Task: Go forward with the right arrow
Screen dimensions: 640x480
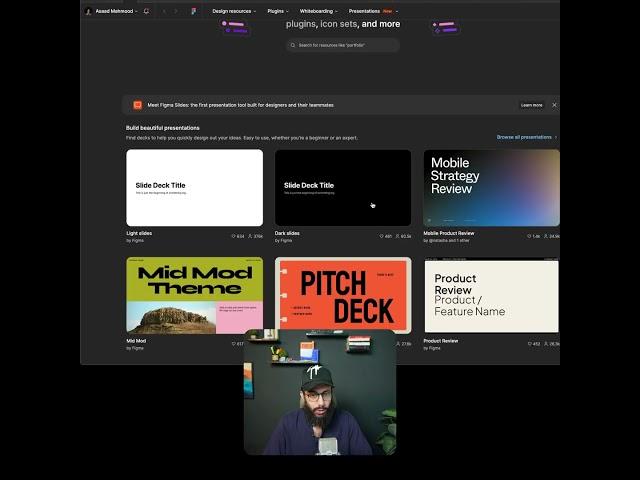Action: (x=176, y=11)
